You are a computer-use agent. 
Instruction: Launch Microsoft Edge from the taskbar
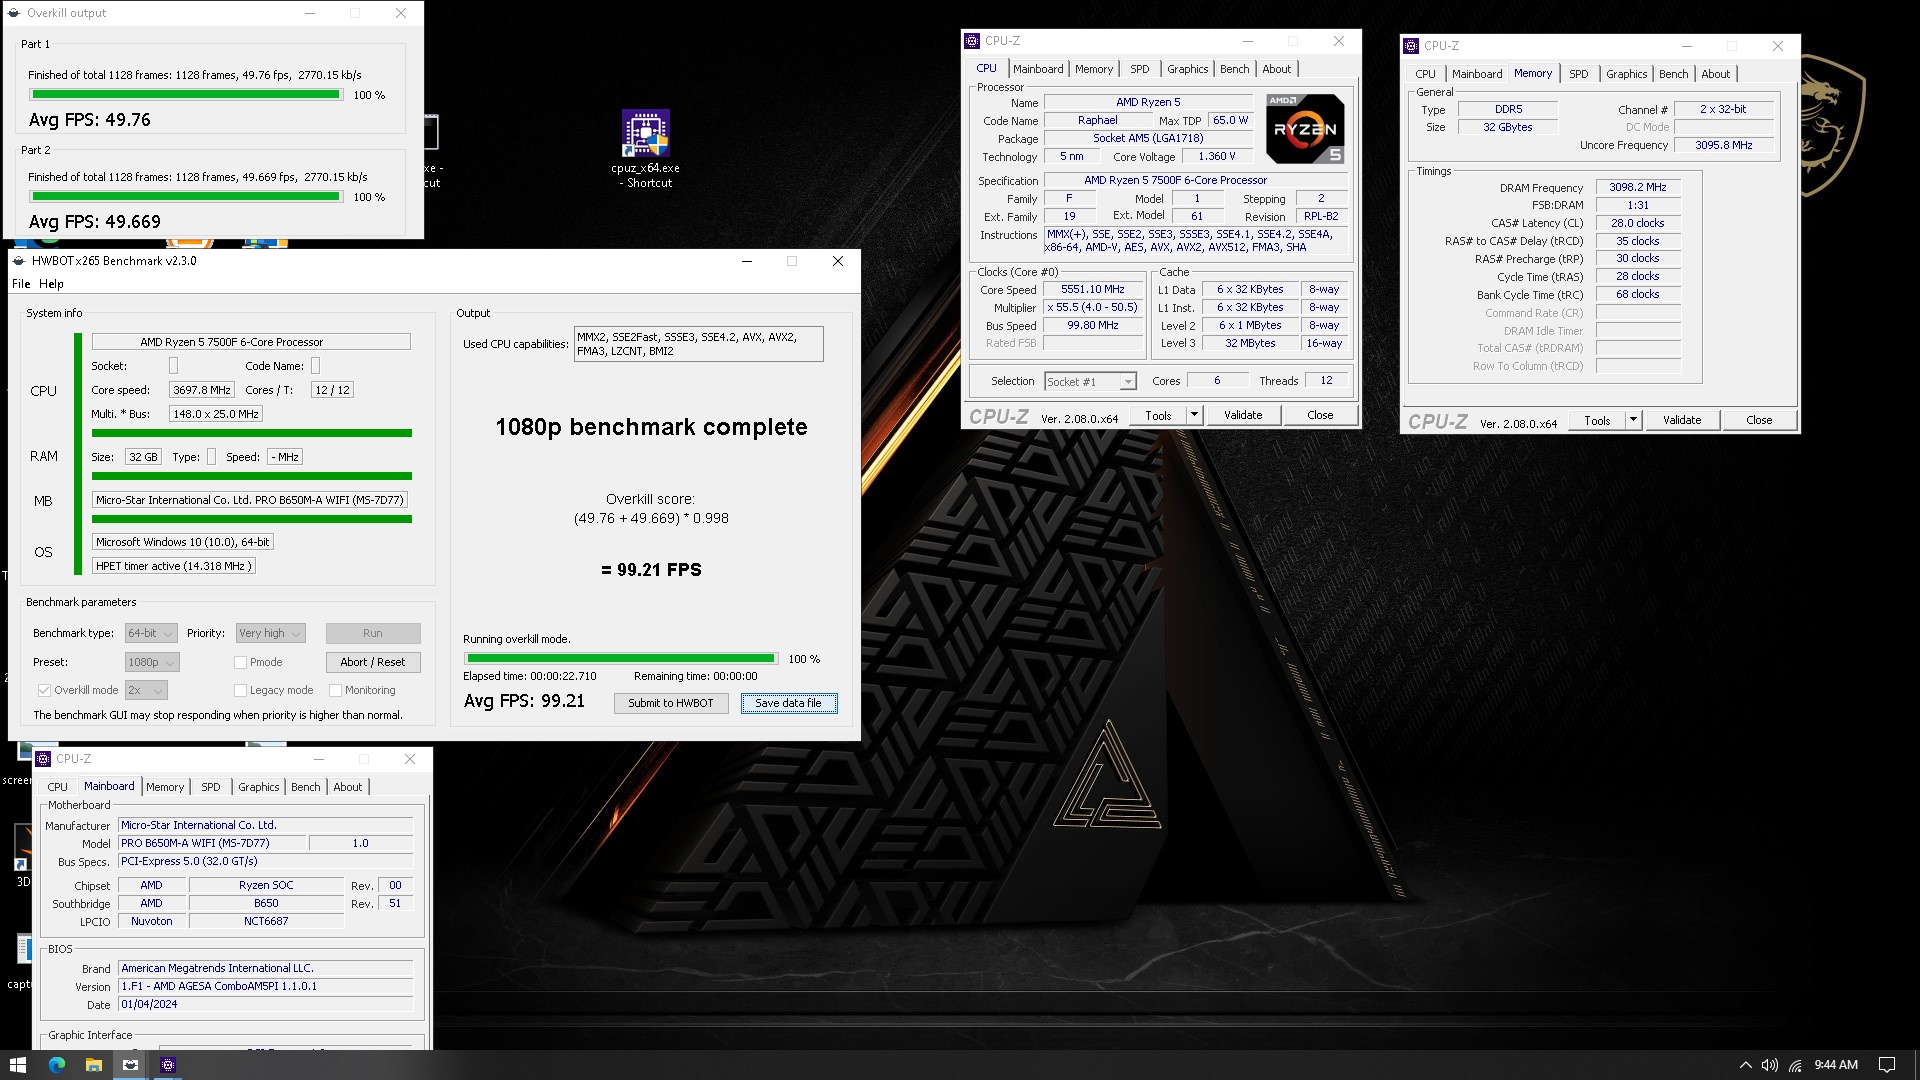(57, 1065)
